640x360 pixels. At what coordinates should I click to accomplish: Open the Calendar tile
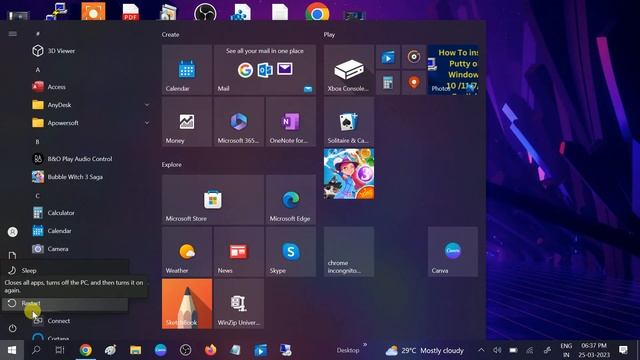(x=187, y=70)
